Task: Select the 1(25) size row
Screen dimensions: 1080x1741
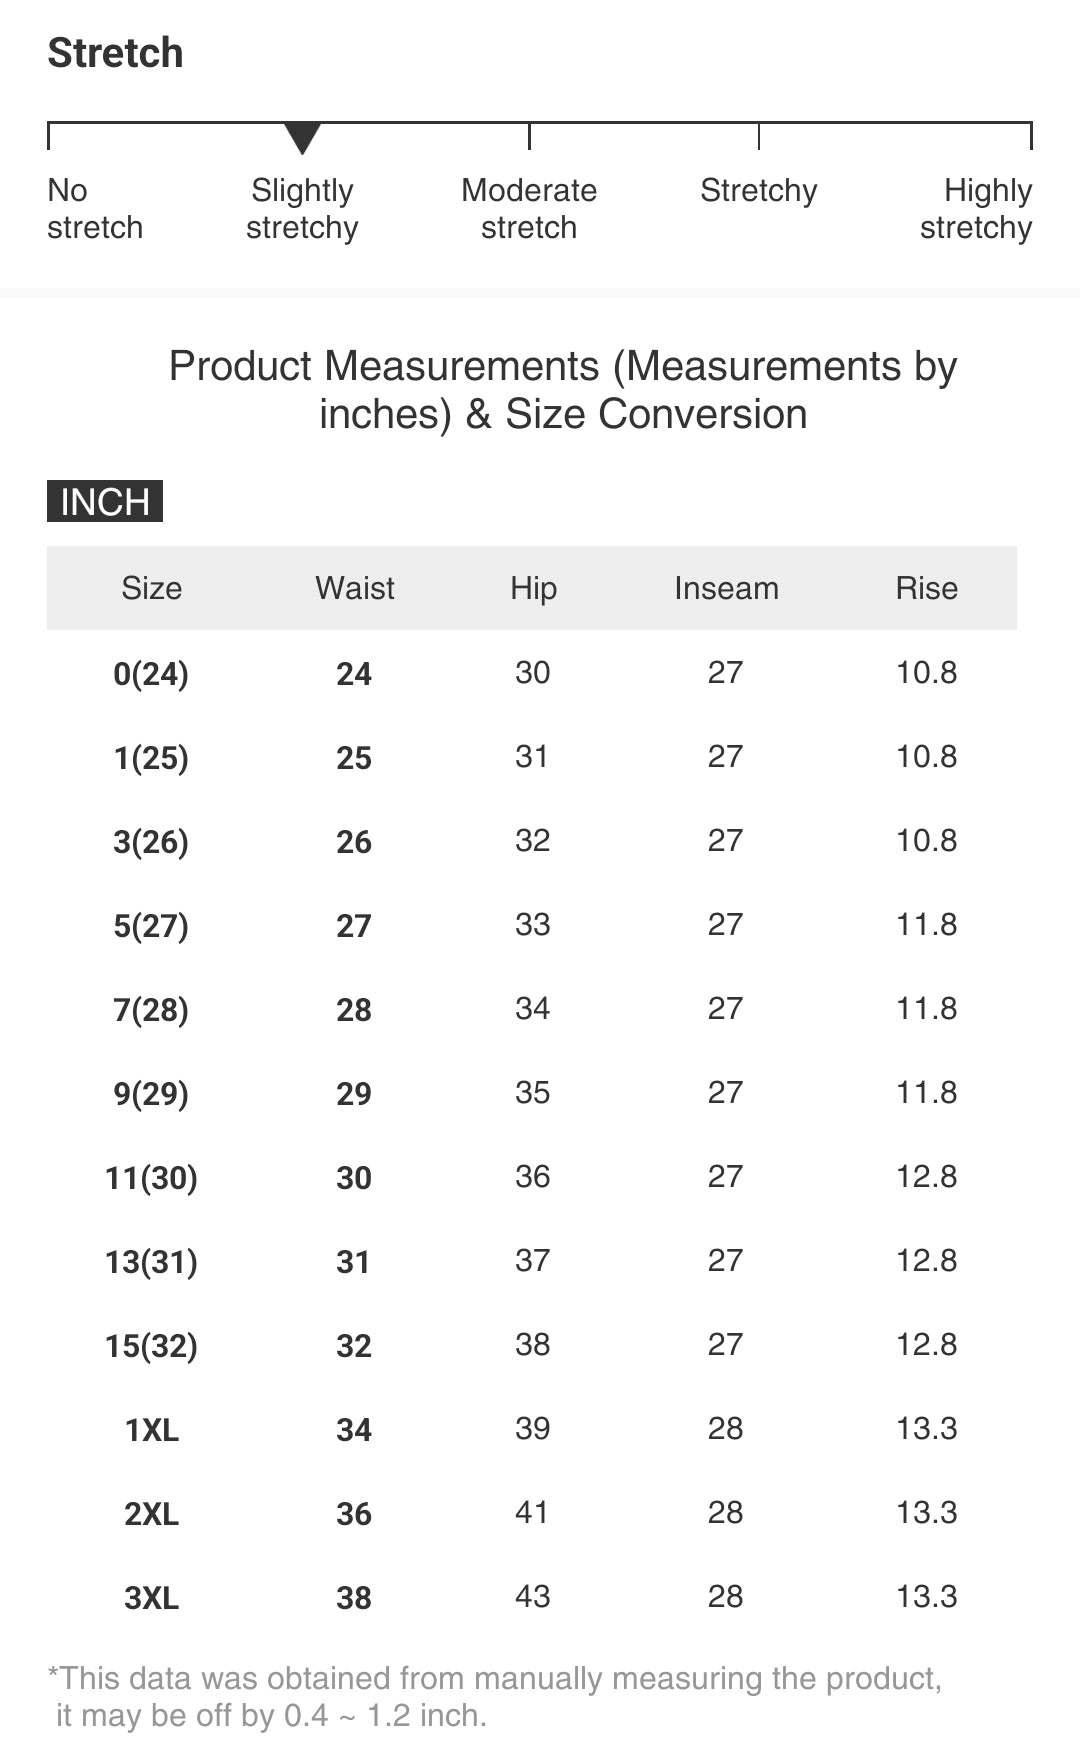Action: (151, 758)
